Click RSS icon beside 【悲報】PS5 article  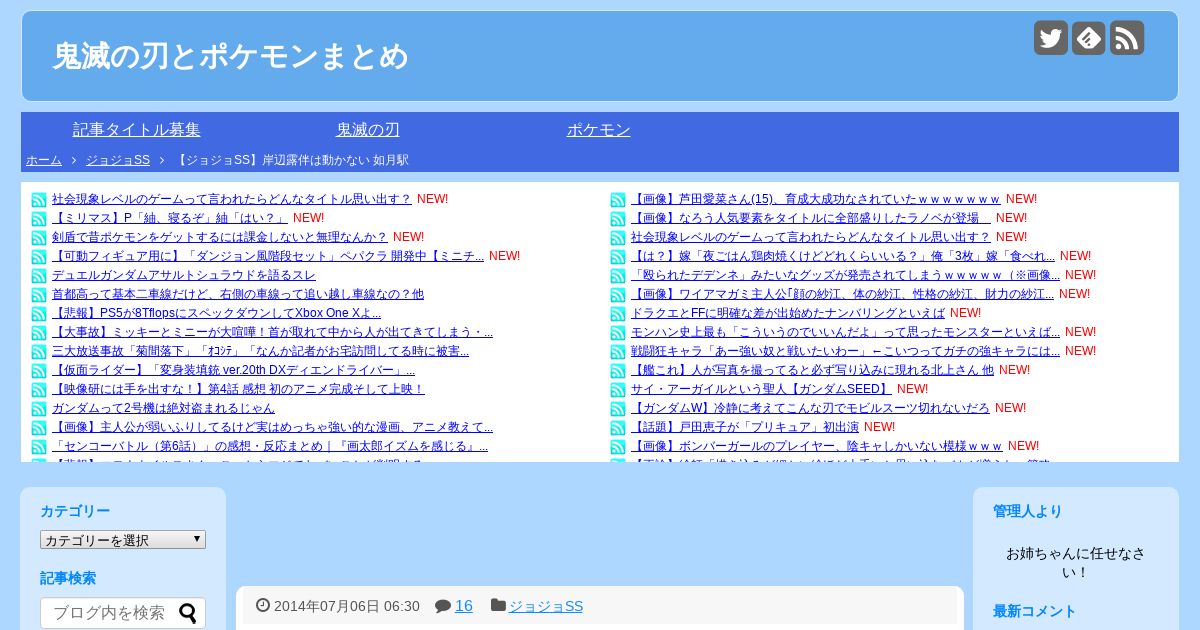tap(39, 314)
